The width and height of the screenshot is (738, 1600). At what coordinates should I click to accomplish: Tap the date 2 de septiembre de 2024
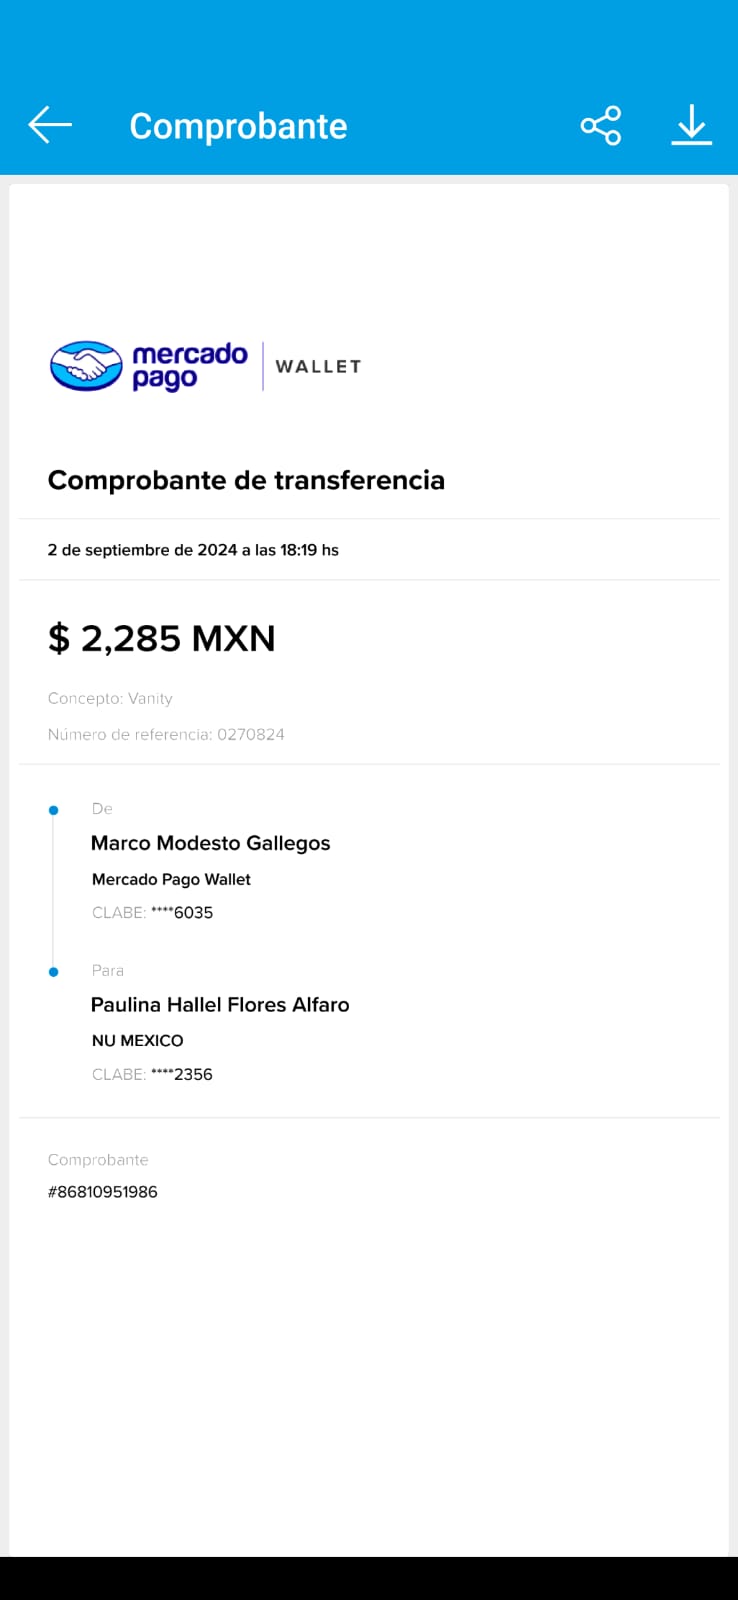point(193,550)
